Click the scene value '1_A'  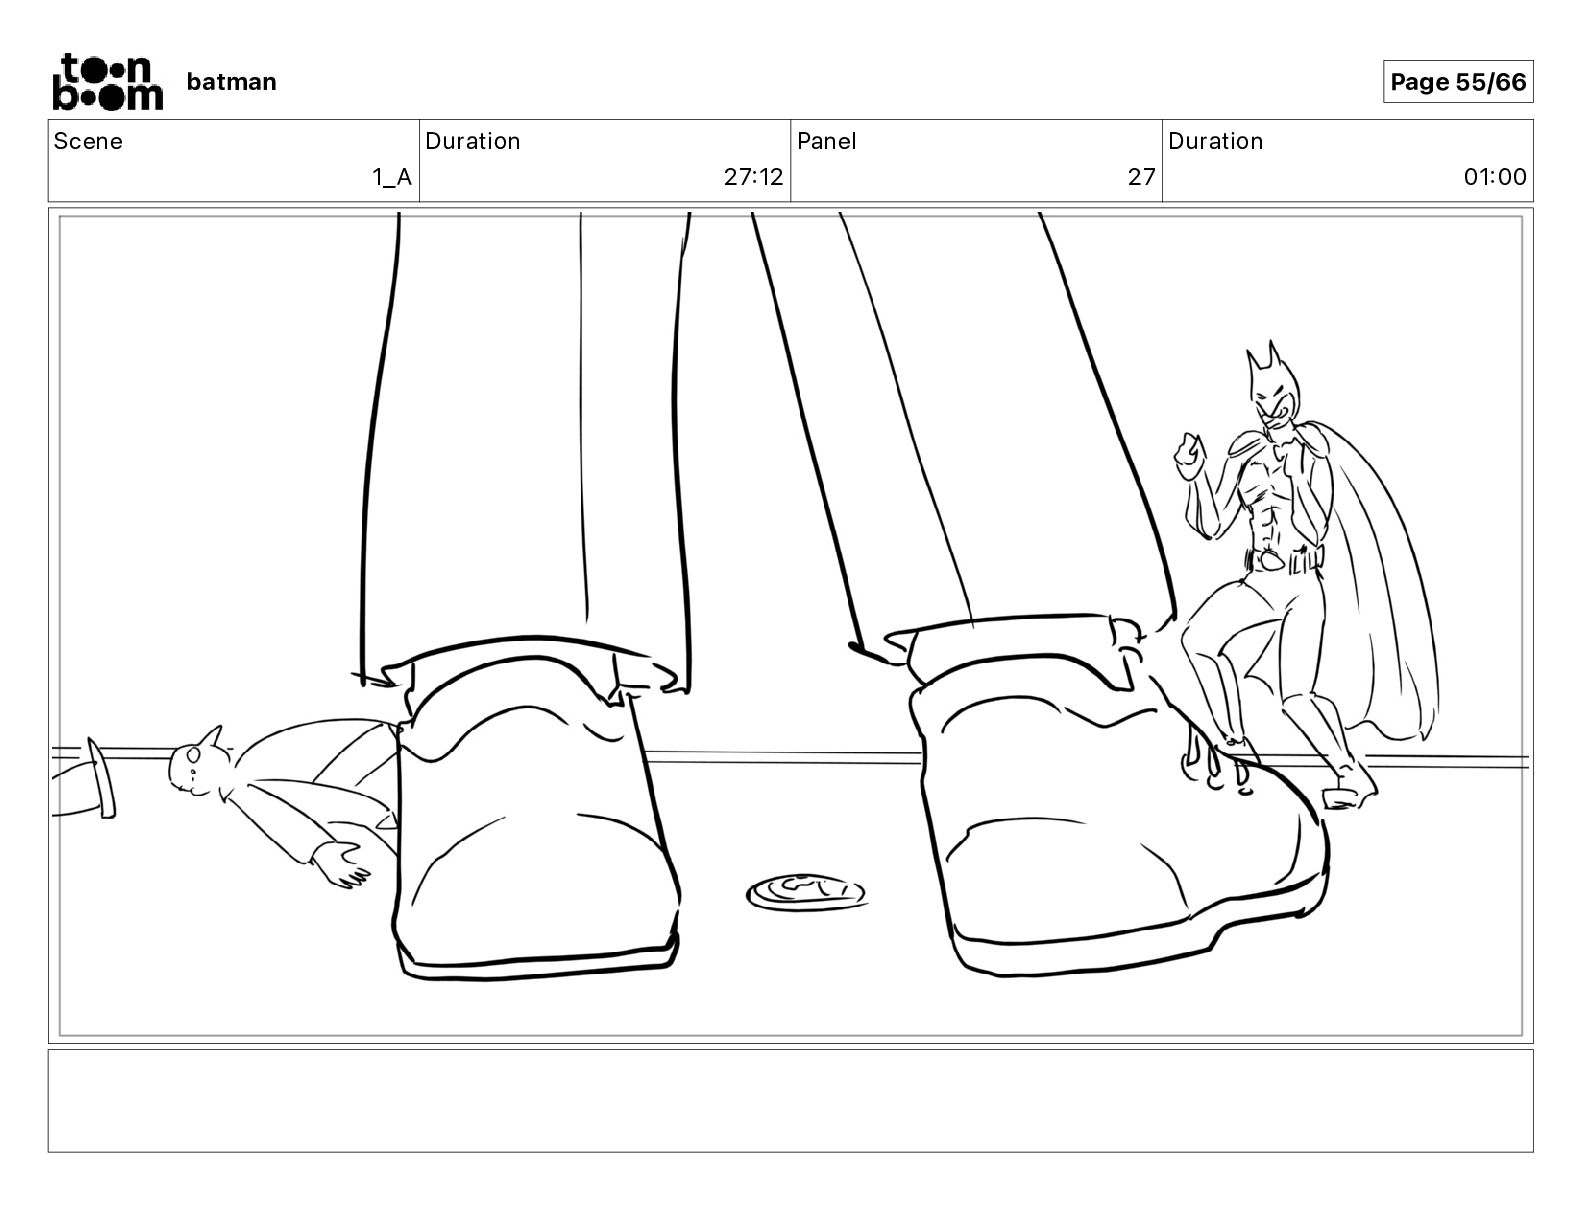[392, 178]
